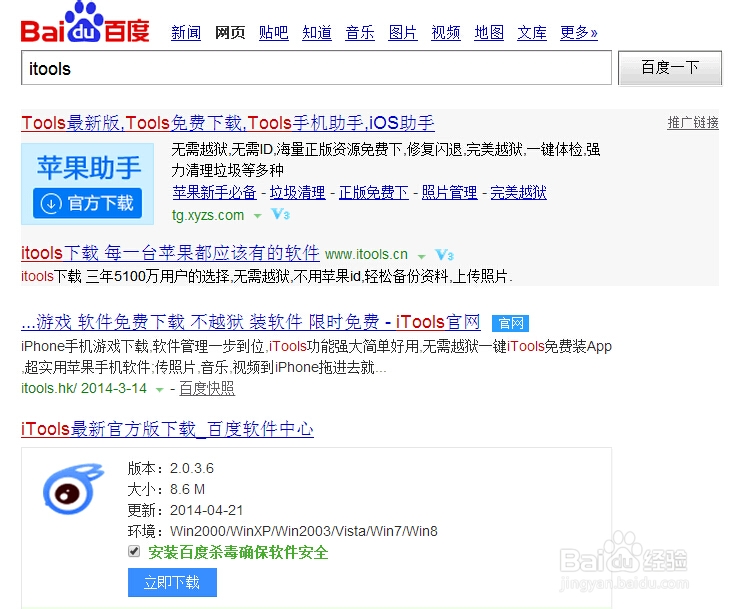Open 百度快照 cached page link

[x=207, y=388]
